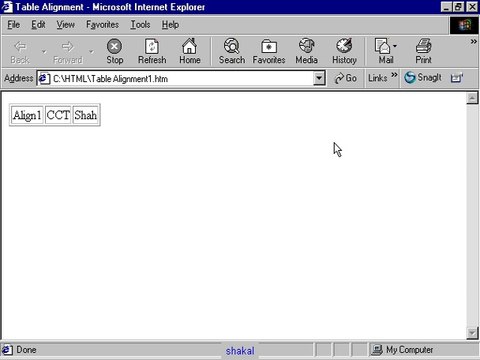480x360 pixels.
Task: Select the CCT table cell
Action: (58, 115)
